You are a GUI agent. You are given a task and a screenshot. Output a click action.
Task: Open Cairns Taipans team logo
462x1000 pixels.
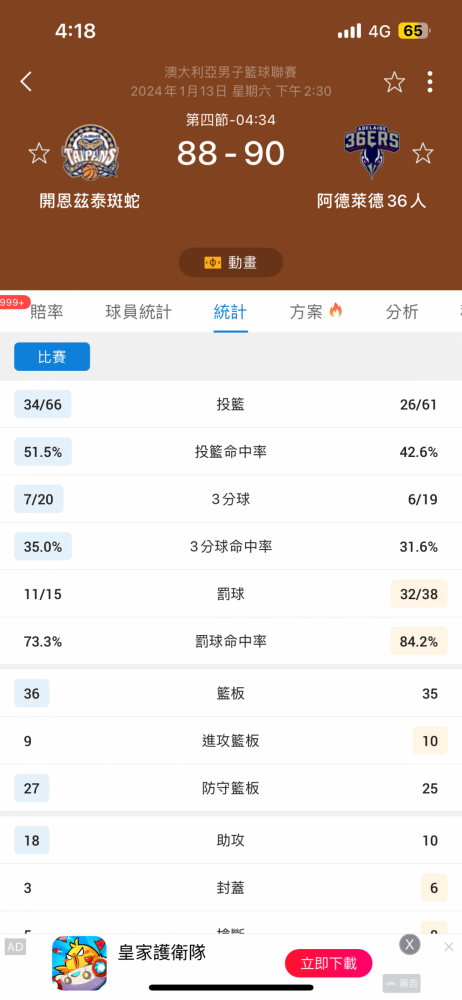tap(90, 153)
